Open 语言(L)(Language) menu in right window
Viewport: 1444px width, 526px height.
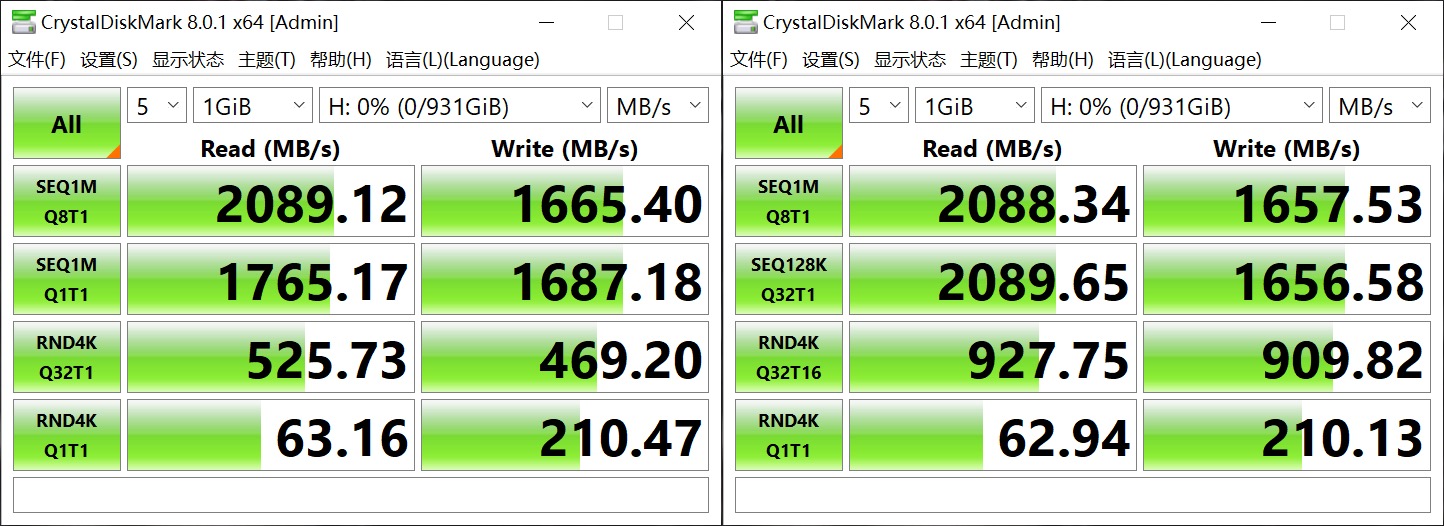[1184, 60]
